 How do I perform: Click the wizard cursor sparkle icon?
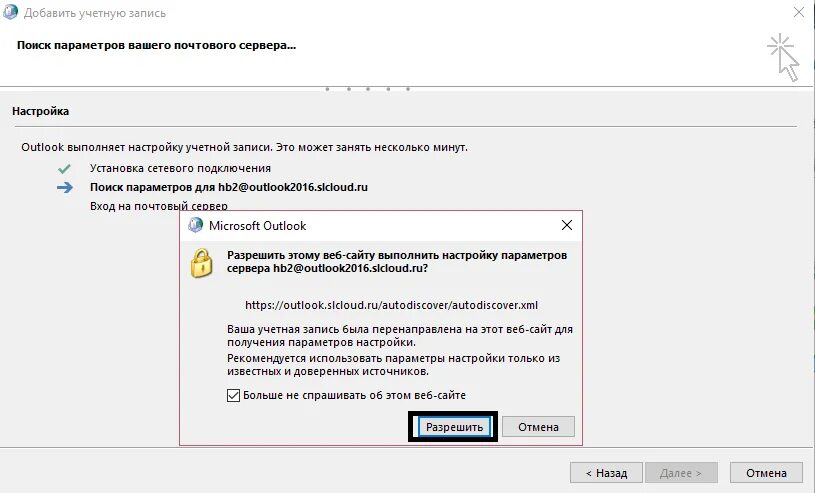tap(783, 58)
